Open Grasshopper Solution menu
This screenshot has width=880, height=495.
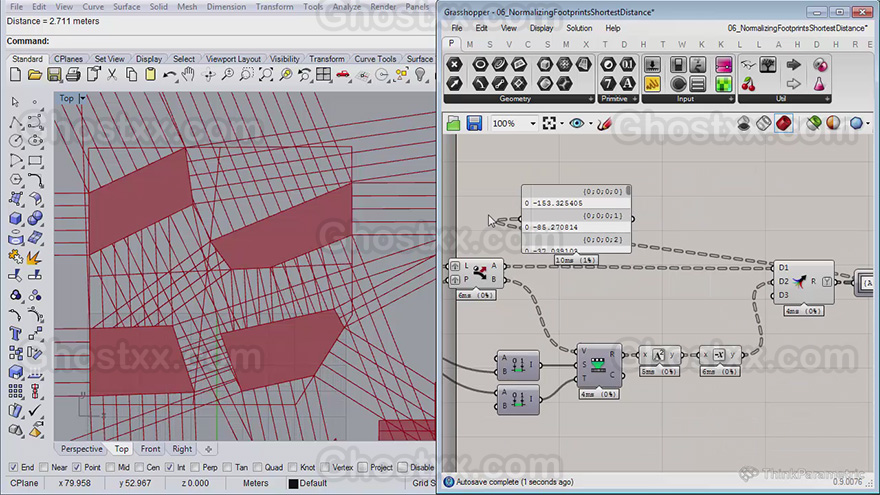pos(579,28)
